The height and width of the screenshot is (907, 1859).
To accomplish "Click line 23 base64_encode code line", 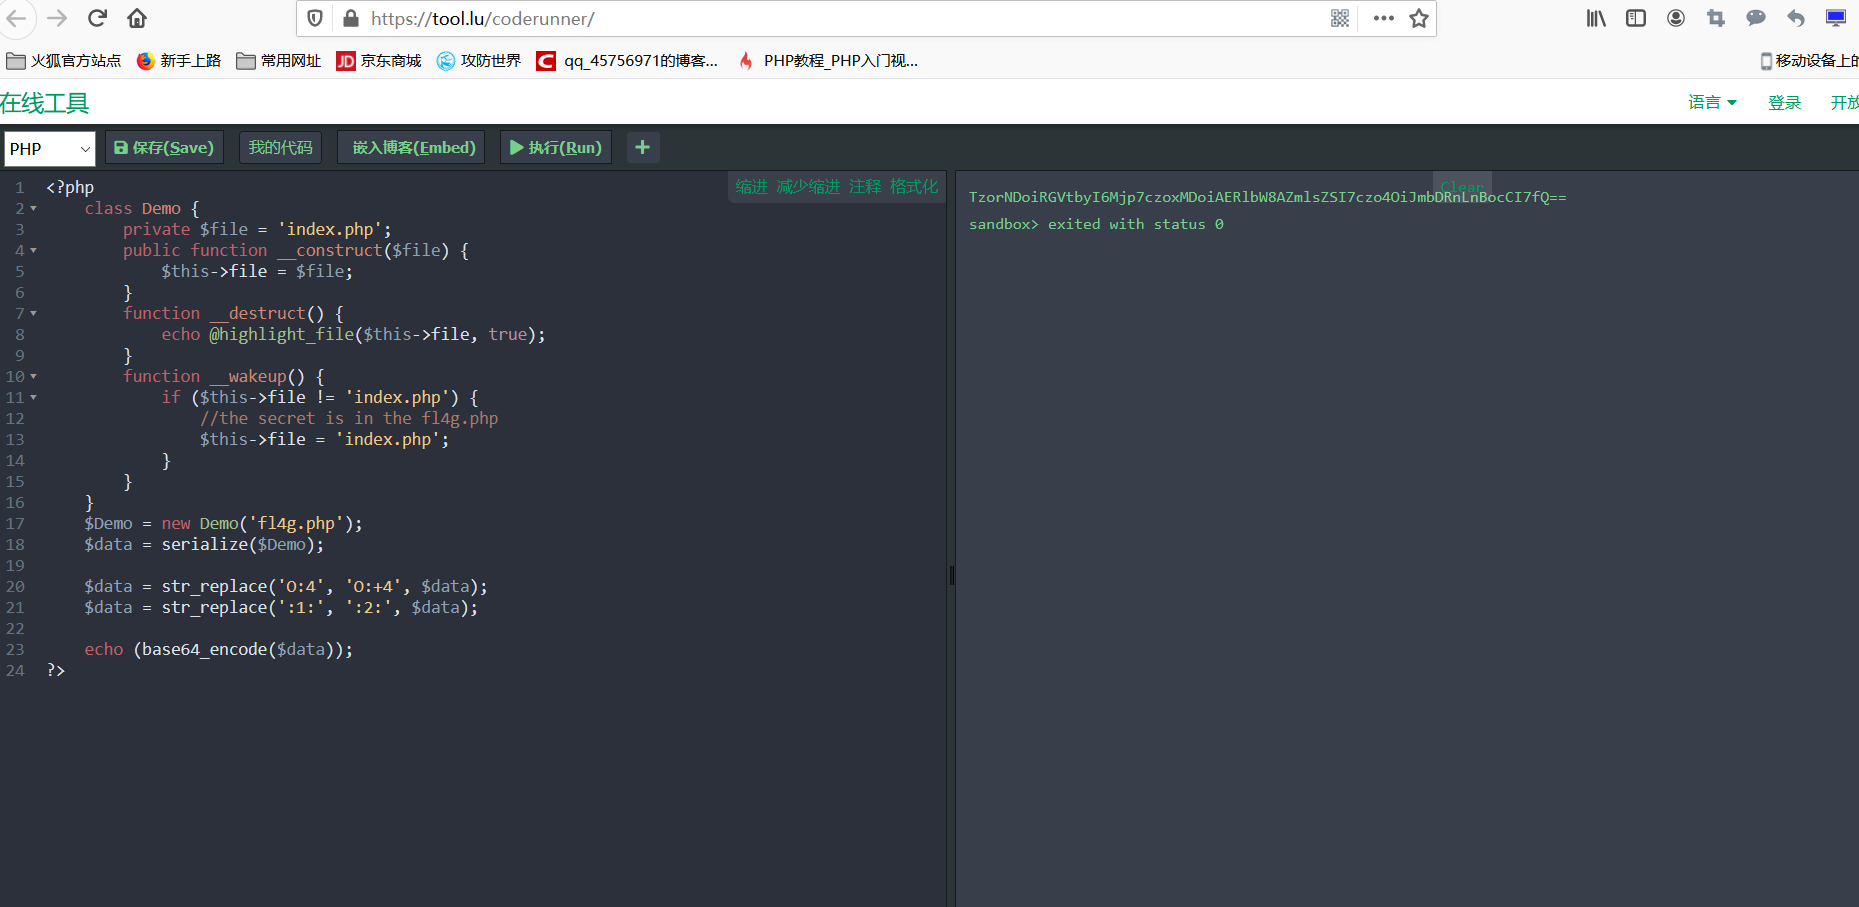I will (218, 649).
